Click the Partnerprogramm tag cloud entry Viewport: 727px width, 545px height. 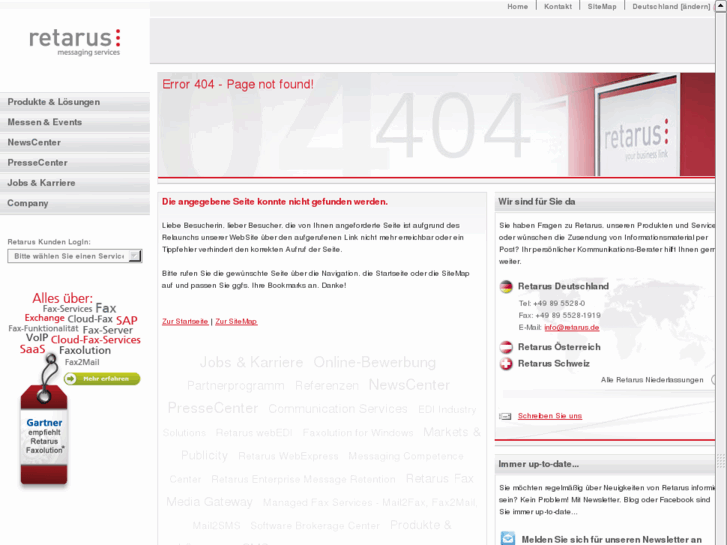tap(236, 386)
